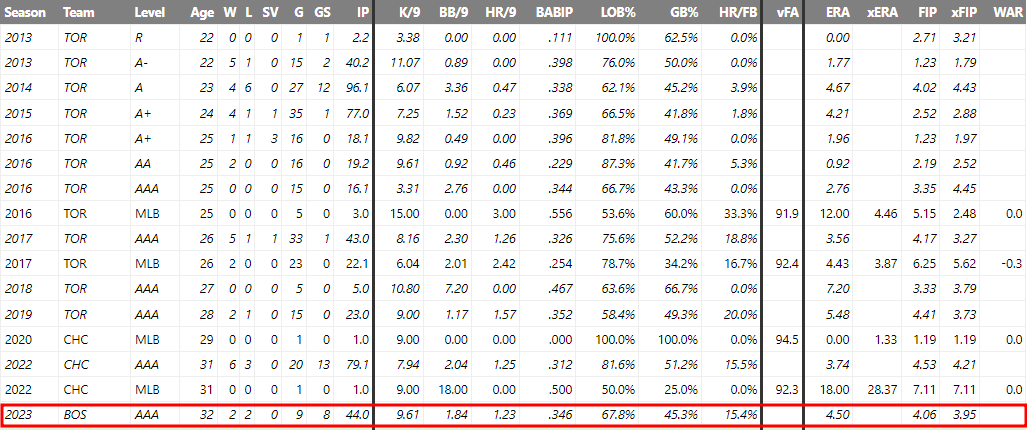Select the highlighted 2023 BOS AAA row
The height and width of the screenshot is (430, 1027).
513,415
